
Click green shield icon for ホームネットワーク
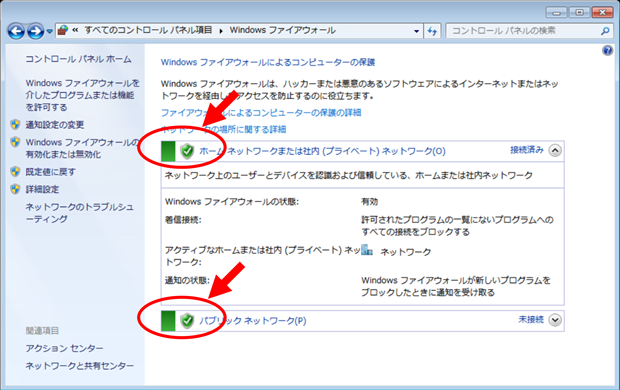pyautogui.click(x=187, y=151)
